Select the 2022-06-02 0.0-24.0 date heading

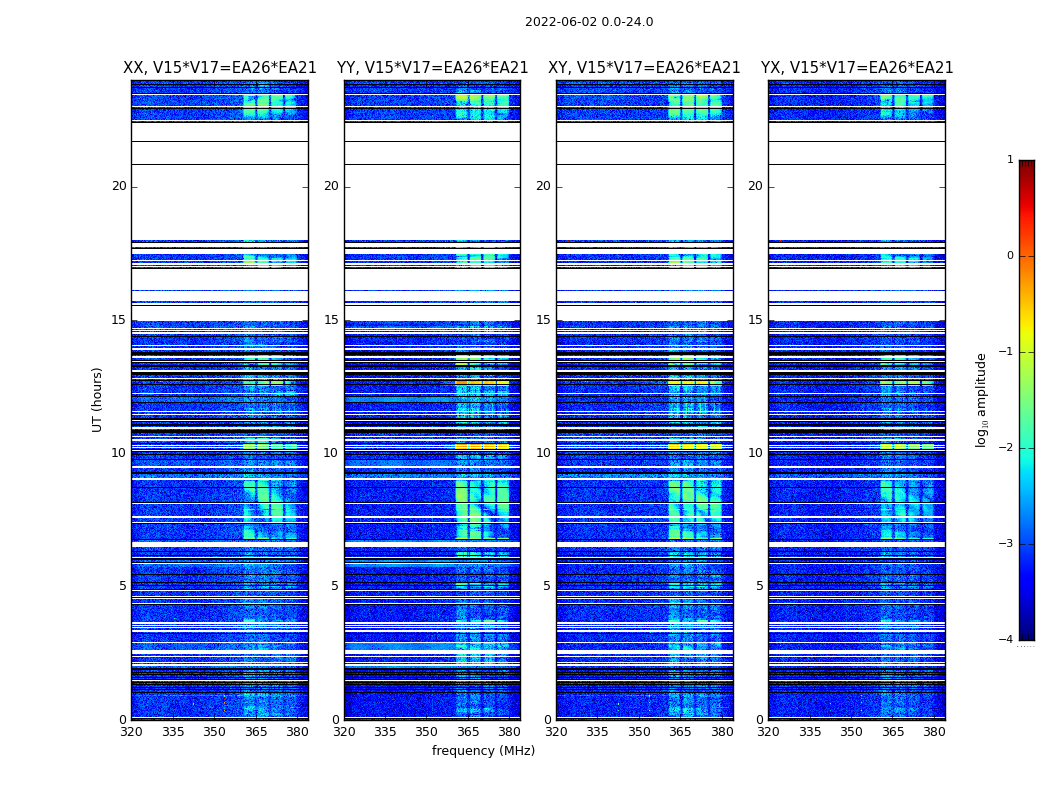[589, 22]
